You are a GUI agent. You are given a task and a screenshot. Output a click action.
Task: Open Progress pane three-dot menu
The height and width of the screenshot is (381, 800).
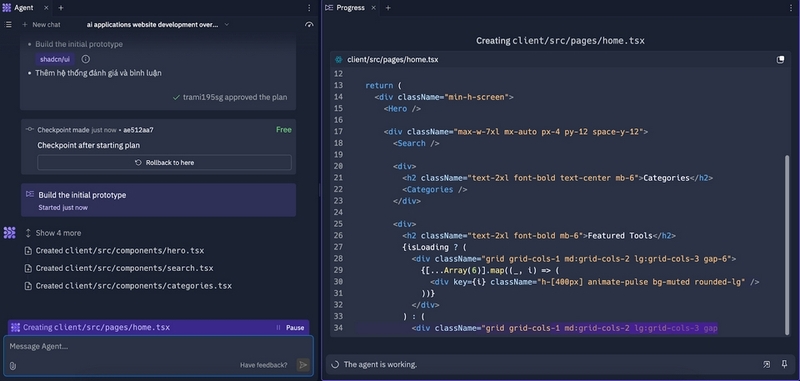(x=792, y=8)
